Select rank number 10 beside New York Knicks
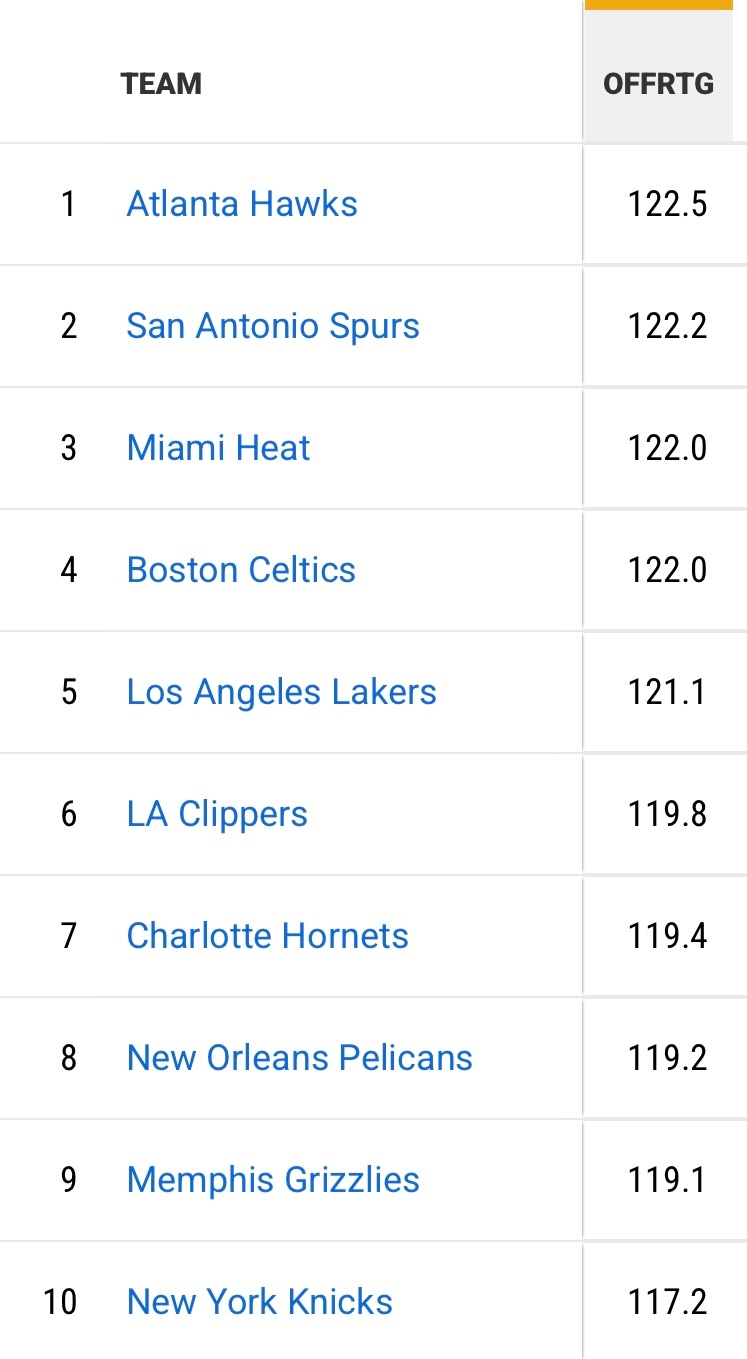This screenshot has width=747, height=1359. [x=60, y=1302]
